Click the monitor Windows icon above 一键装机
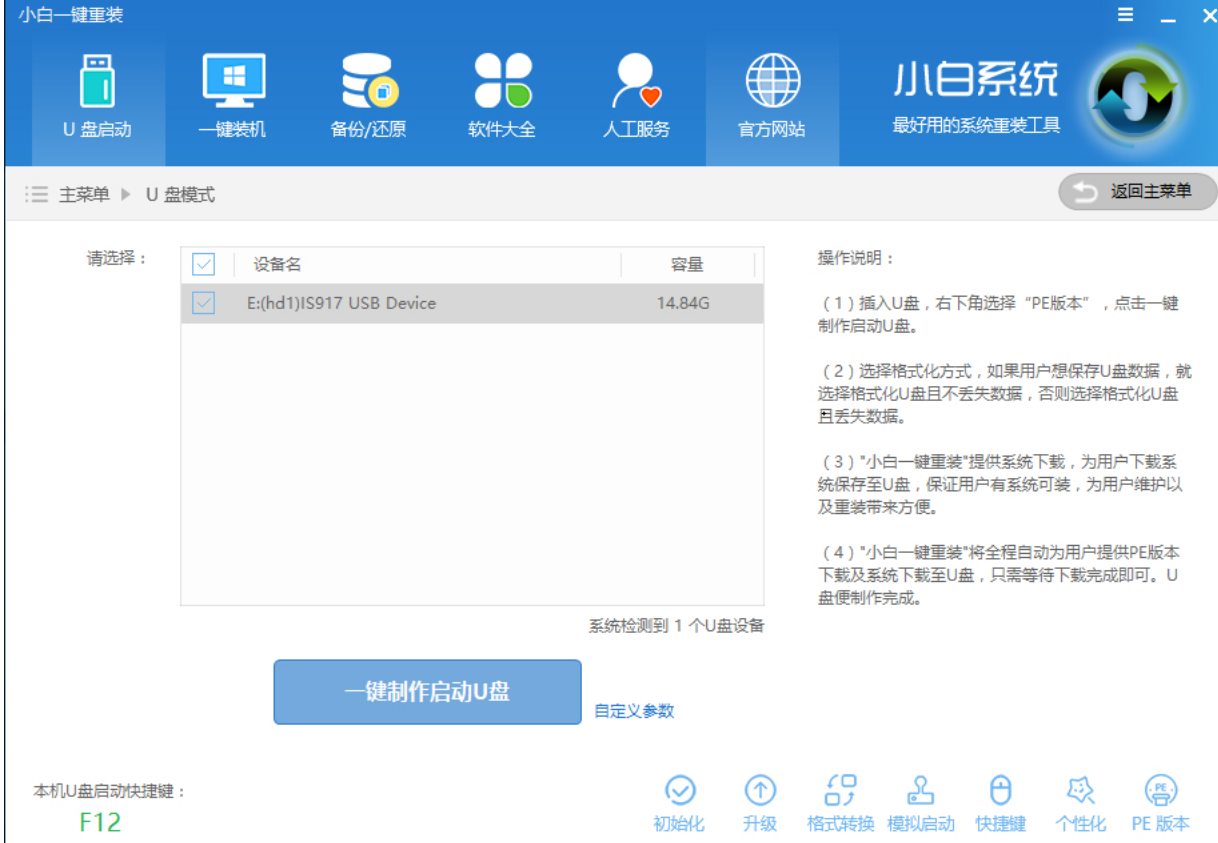The width and height of the screenshot is (1218, 843). pos(233,80)
